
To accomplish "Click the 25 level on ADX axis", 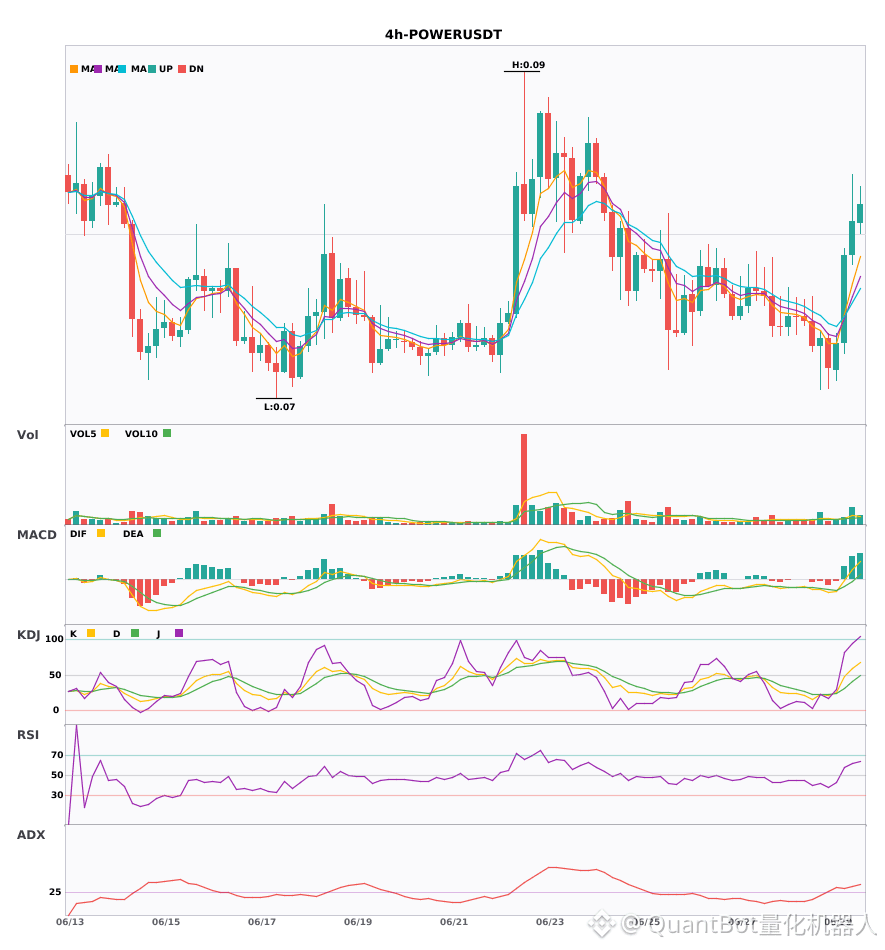I will pos(55,892).
